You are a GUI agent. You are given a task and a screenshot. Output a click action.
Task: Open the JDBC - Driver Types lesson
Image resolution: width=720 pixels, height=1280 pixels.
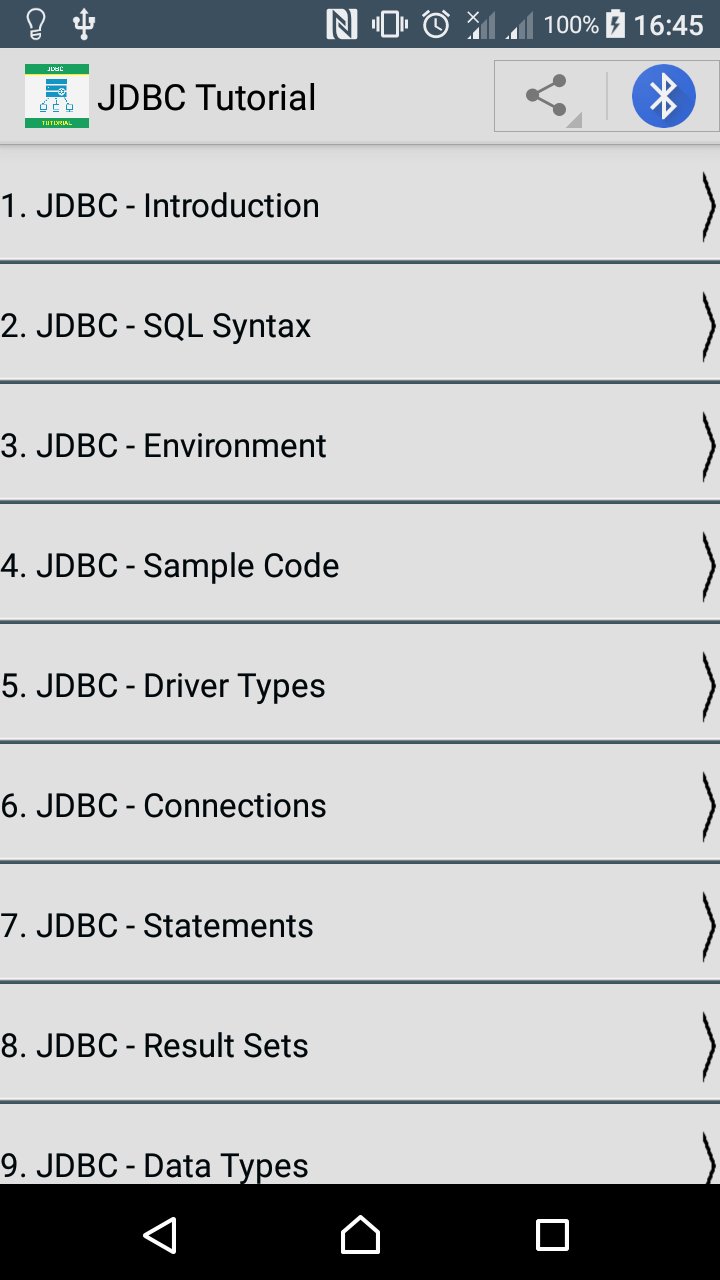(x=360, y=685)
